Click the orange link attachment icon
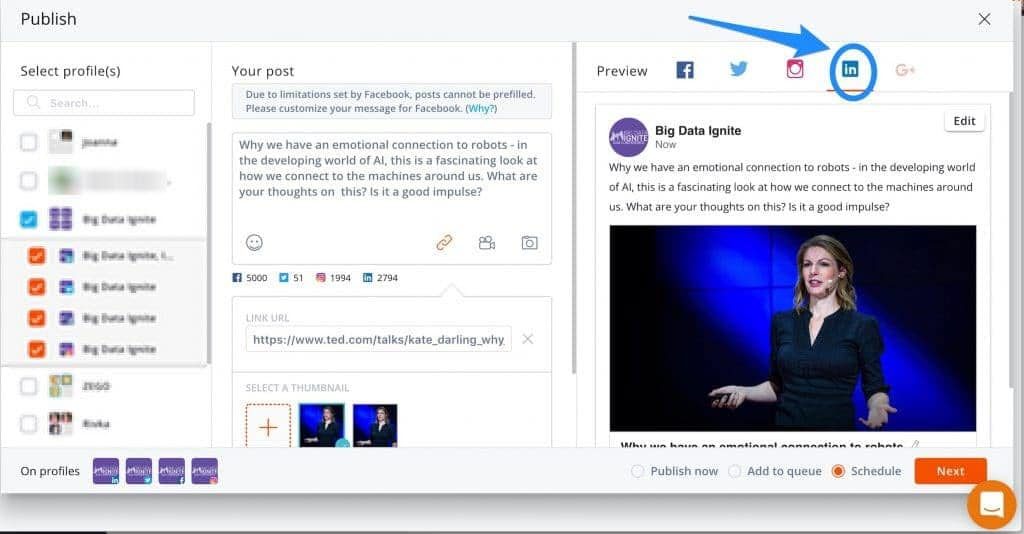 click(x=444, y=242)
